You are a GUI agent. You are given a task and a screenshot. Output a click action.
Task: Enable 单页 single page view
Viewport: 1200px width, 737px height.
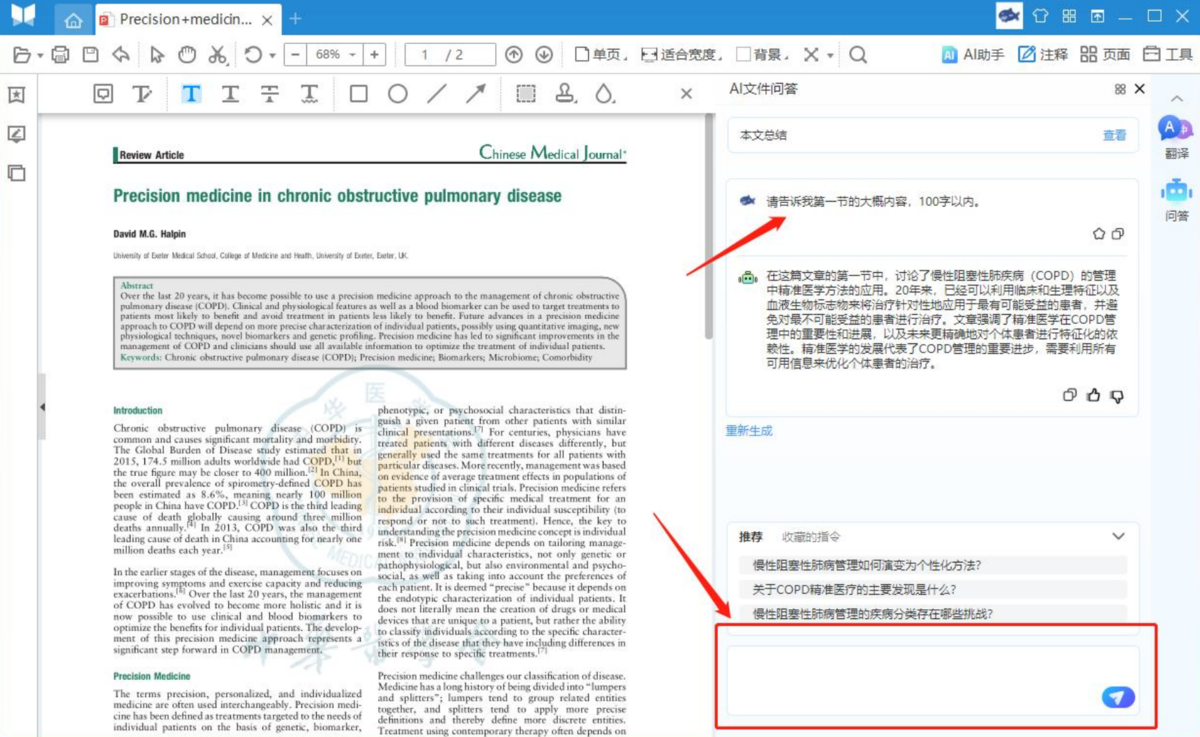click(x=583, y=55)
